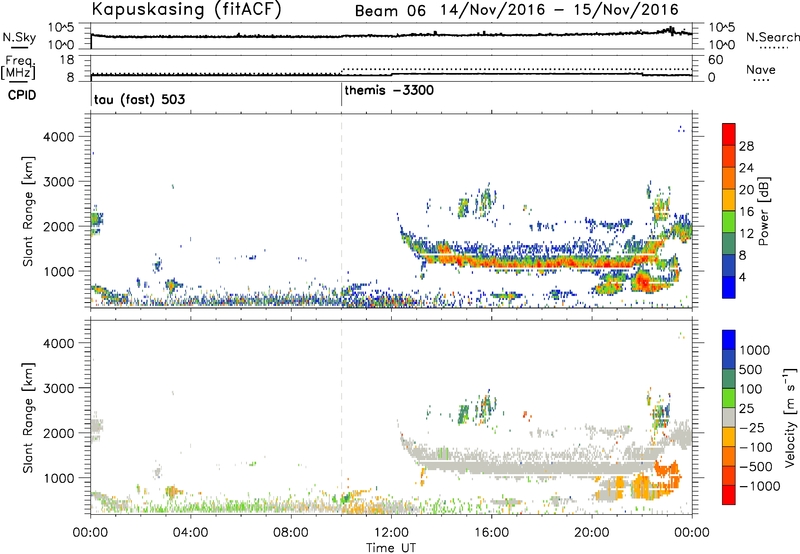Click the '18' tick on frequency axis
Viewport: 800px width, 554px height.
67,60
